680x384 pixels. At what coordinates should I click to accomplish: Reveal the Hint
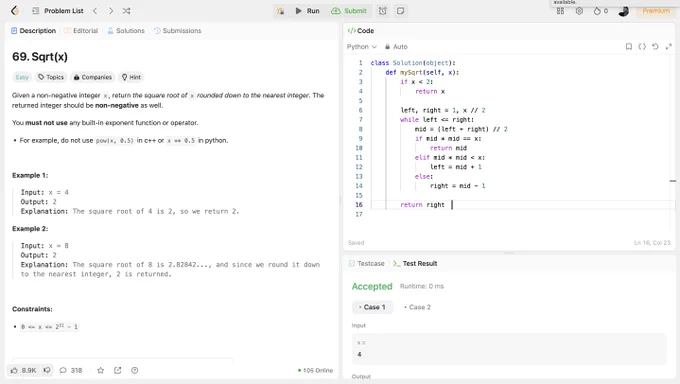point(131,77)
